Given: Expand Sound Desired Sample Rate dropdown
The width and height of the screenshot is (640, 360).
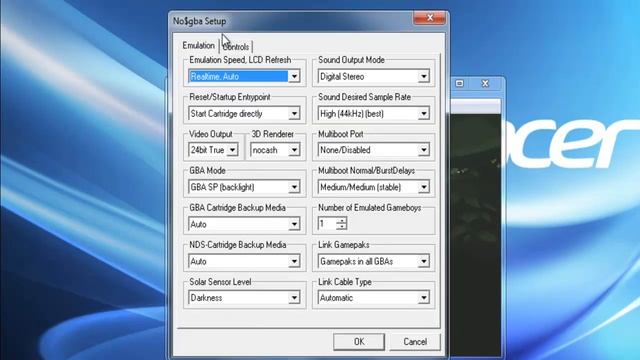Looking at the screenshot, I should (x=423, y=113).
